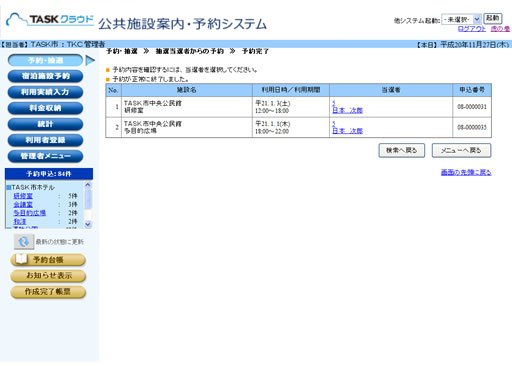This screenshot has height=366, width=512.
Task: Click the 研修室 link in the reservation list
Action: [23, 196]
